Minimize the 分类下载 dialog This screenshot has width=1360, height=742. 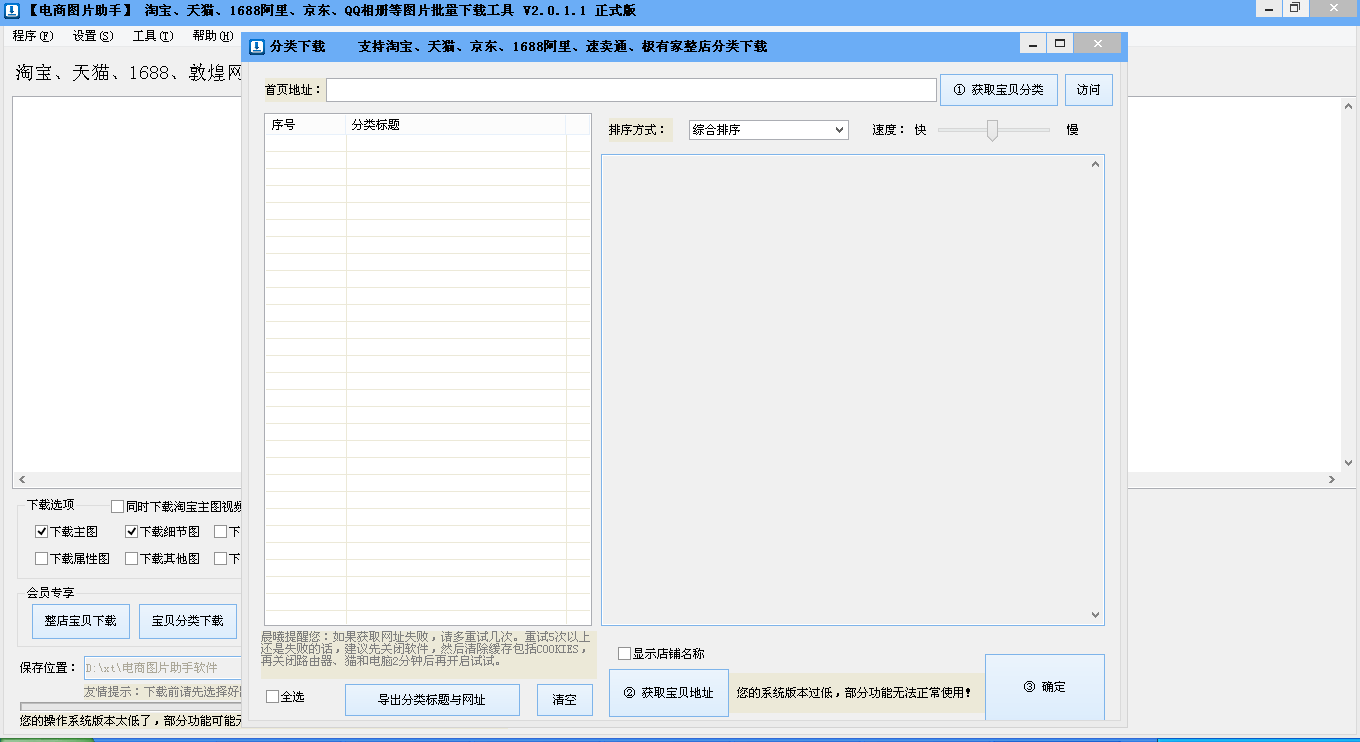[1033, 44]
